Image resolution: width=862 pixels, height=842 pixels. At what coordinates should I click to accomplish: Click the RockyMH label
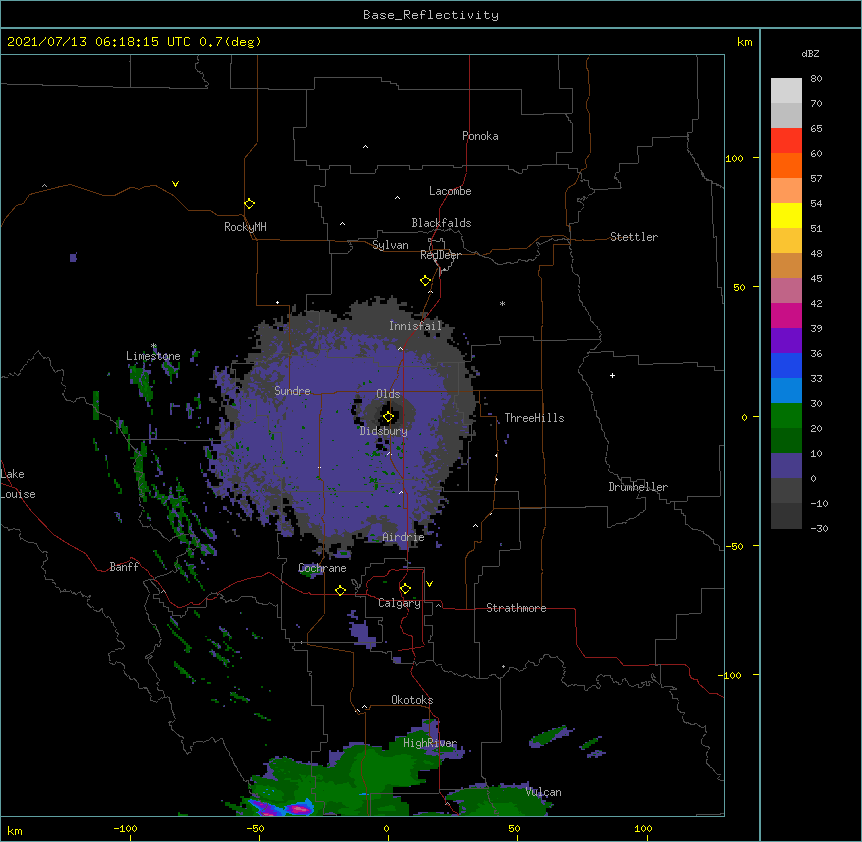pyautogui.click(x=245, y=227)
